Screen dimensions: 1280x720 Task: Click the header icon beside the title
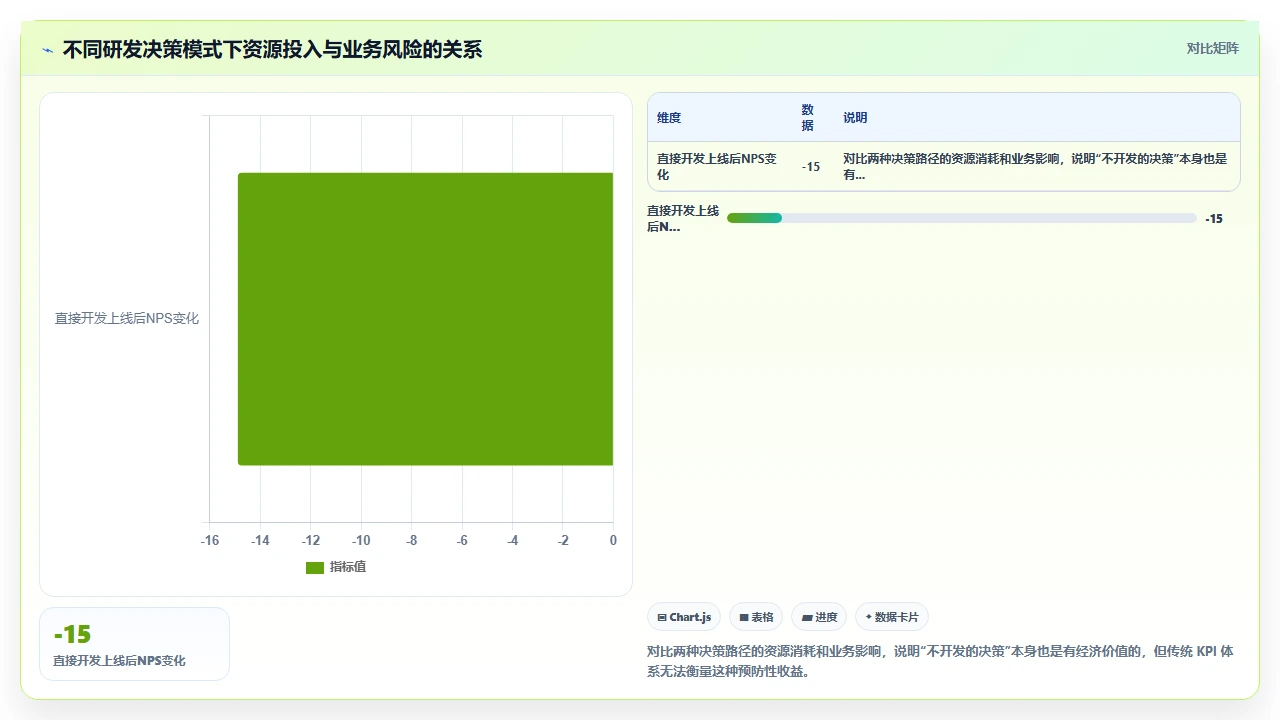[x=47, y=50]
